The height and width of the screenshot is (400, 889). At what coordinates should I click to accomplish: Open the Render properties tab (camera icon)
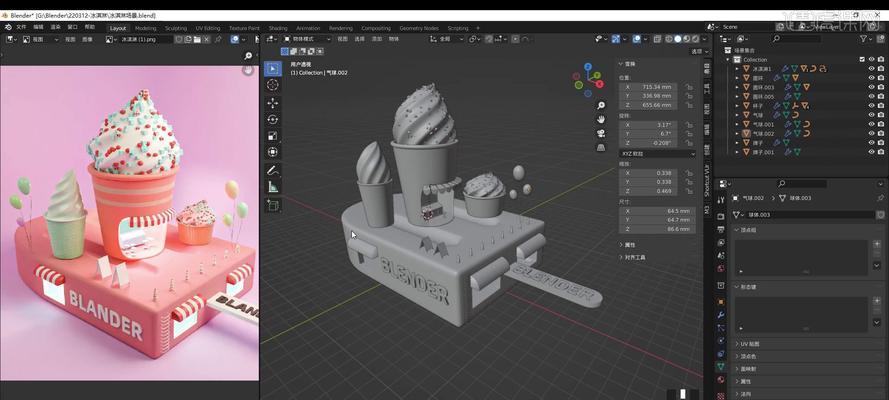tap(721, 216)
